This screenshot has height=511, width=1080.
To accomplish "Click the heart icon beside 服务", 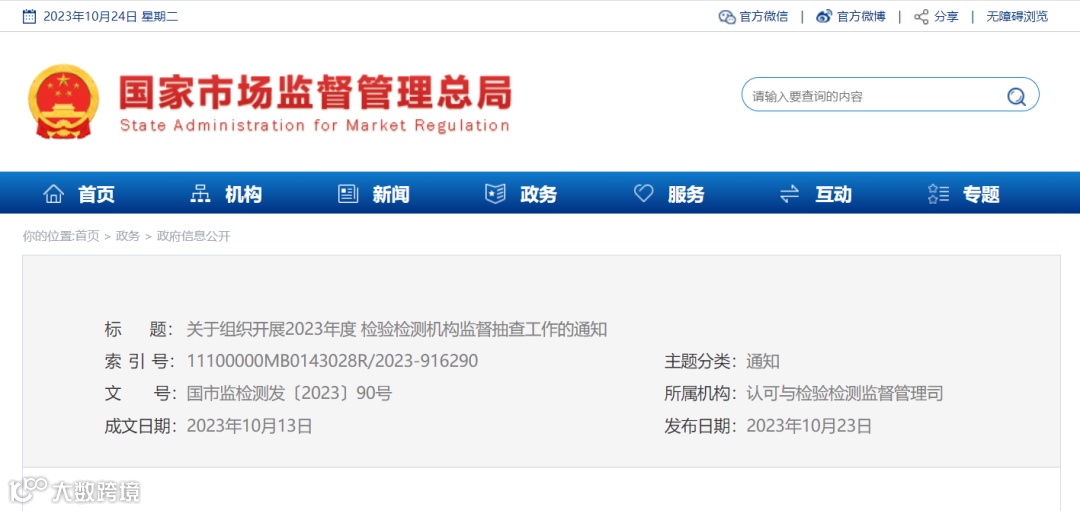I will (643, 194).
